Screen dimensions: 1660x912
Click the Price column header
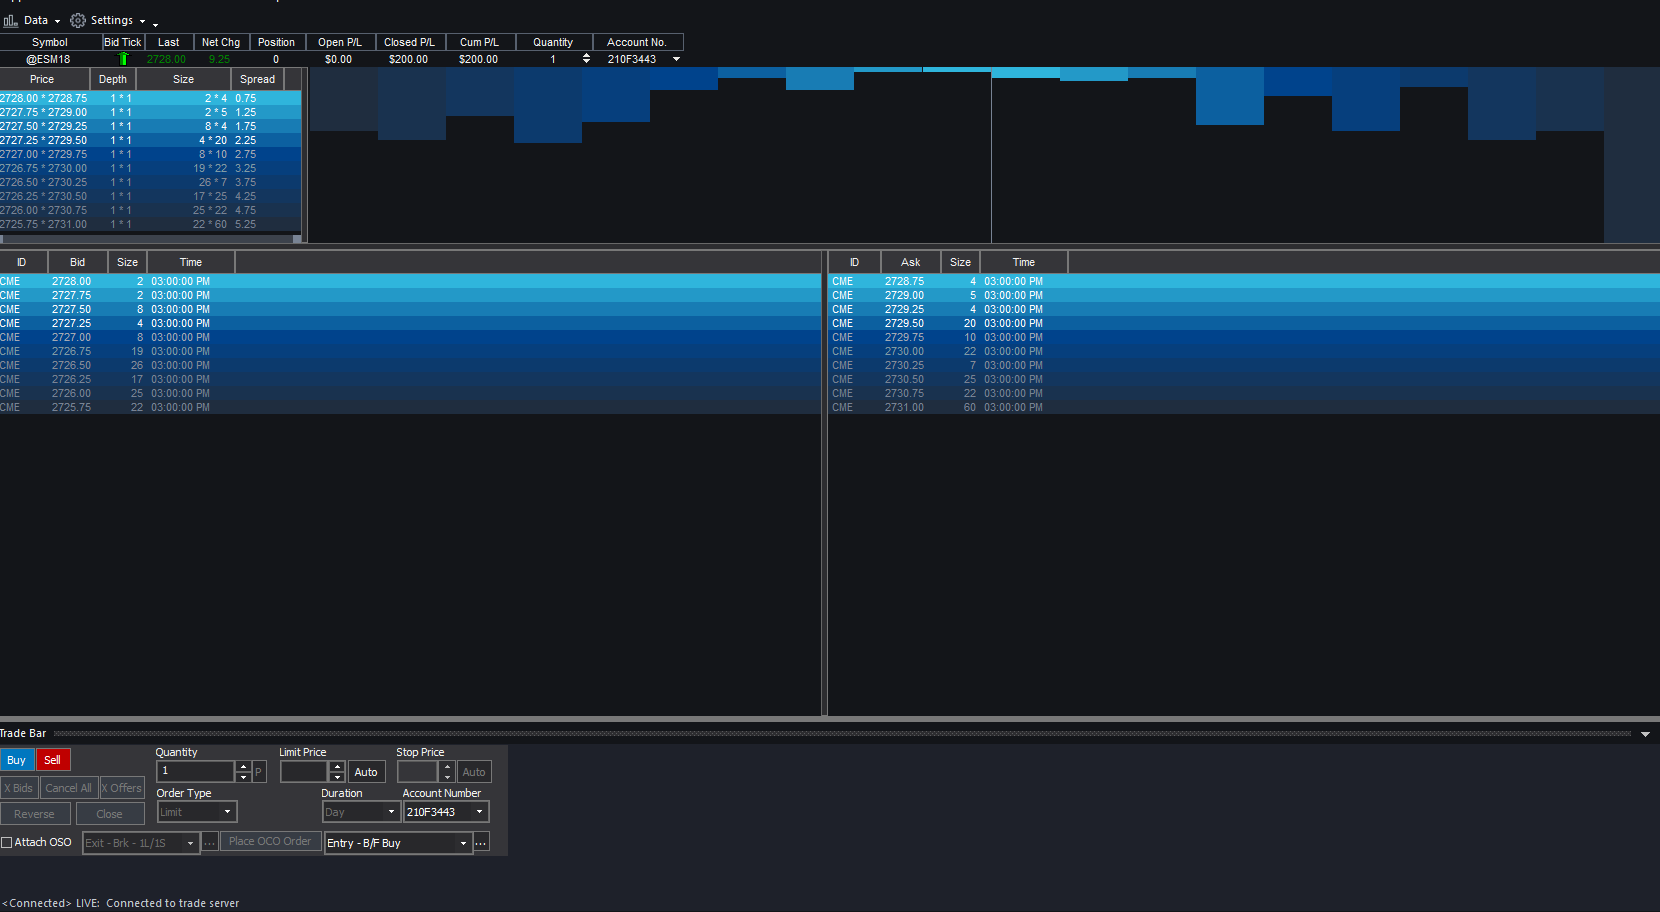[x=42, y=79]
